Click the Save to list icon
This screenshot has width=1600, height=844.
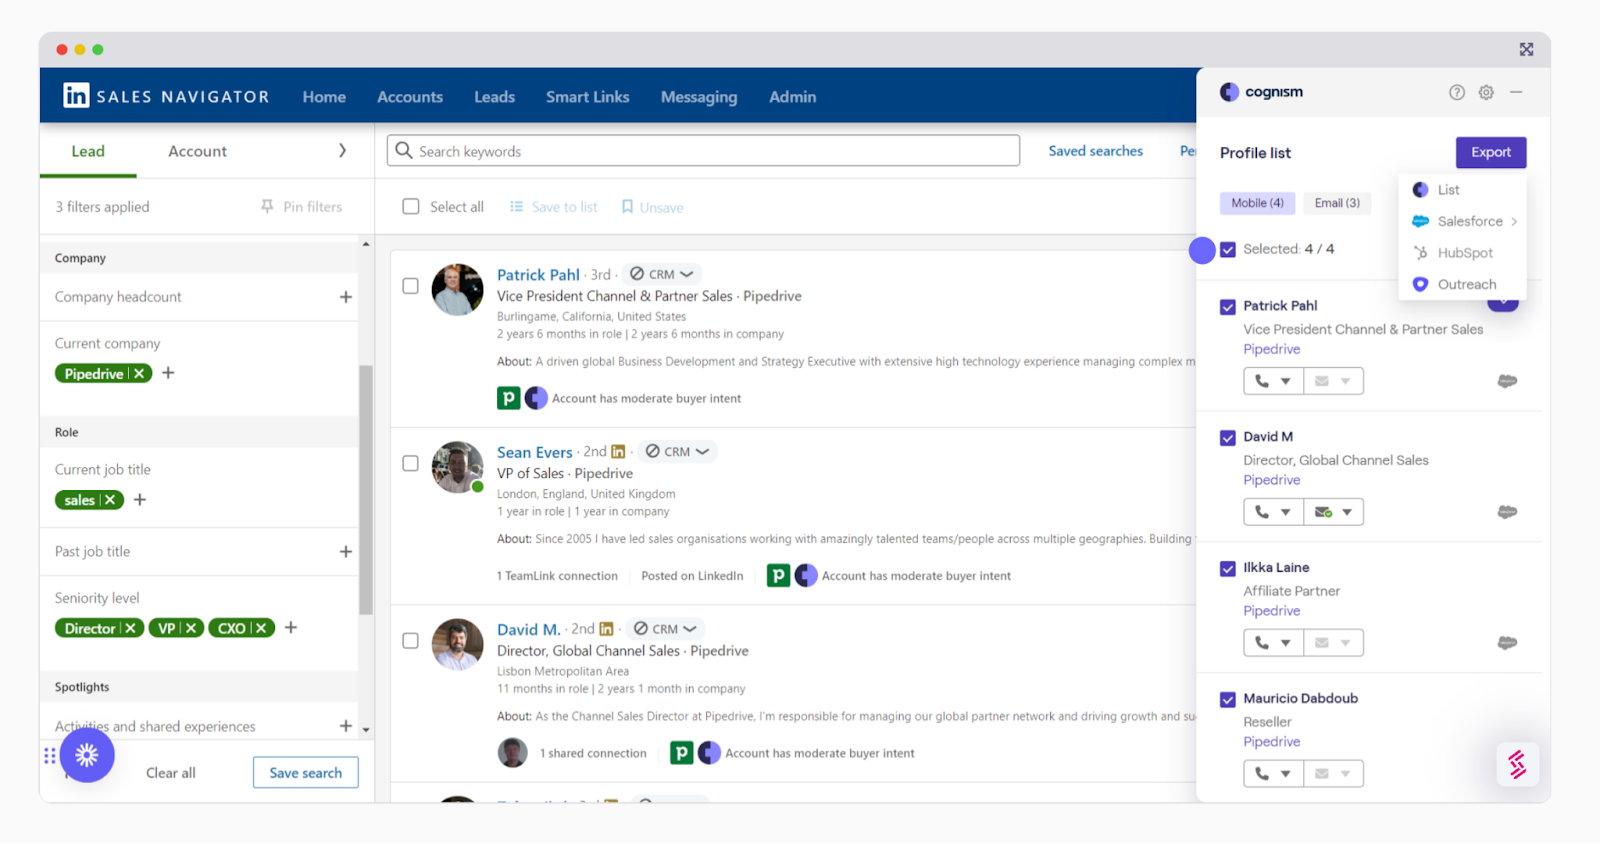click(517, 207)
